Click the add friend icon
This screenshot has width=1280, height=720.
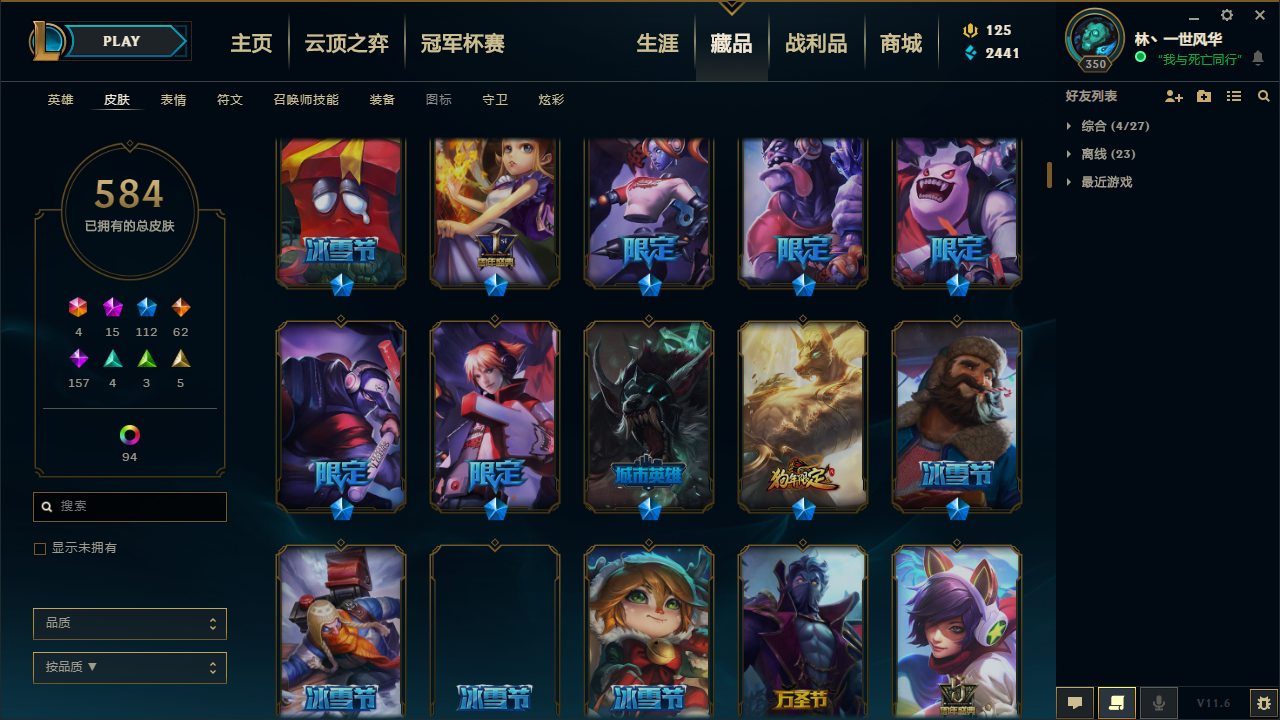tap(1174, 96)
